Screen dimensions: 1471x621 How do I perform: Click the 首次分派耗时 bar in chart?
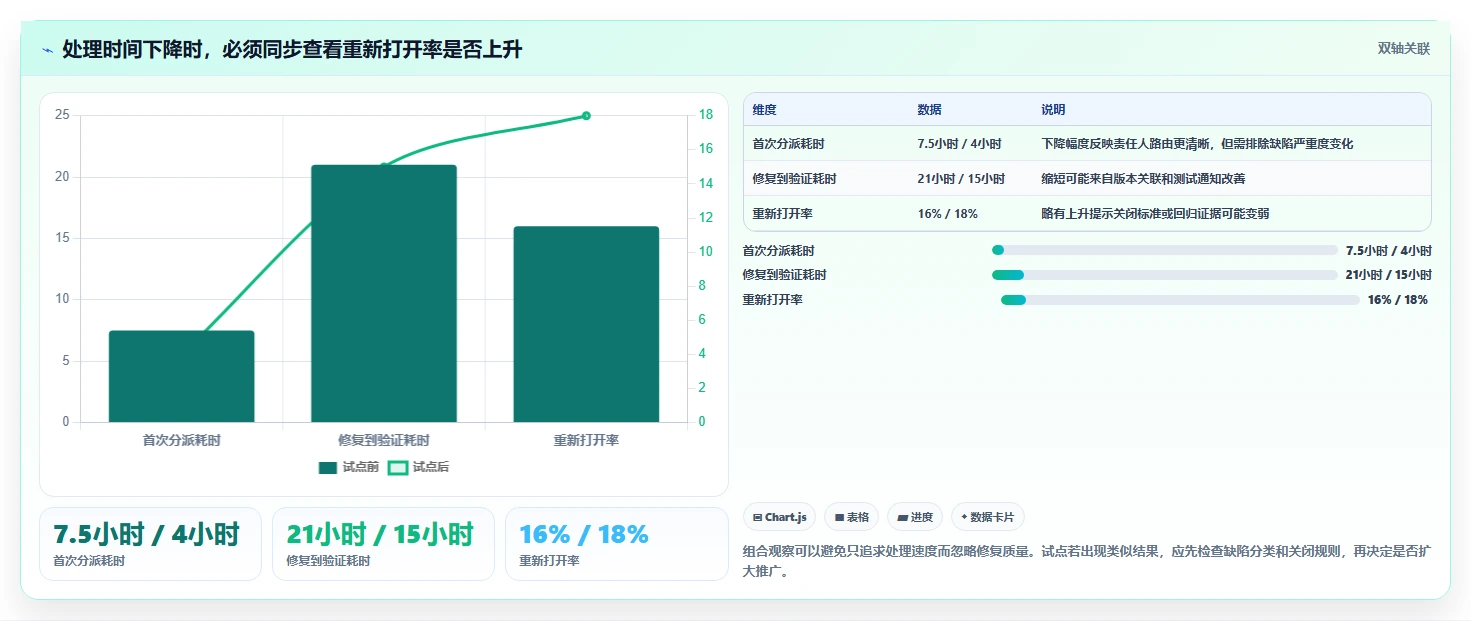tap(181, 376)
